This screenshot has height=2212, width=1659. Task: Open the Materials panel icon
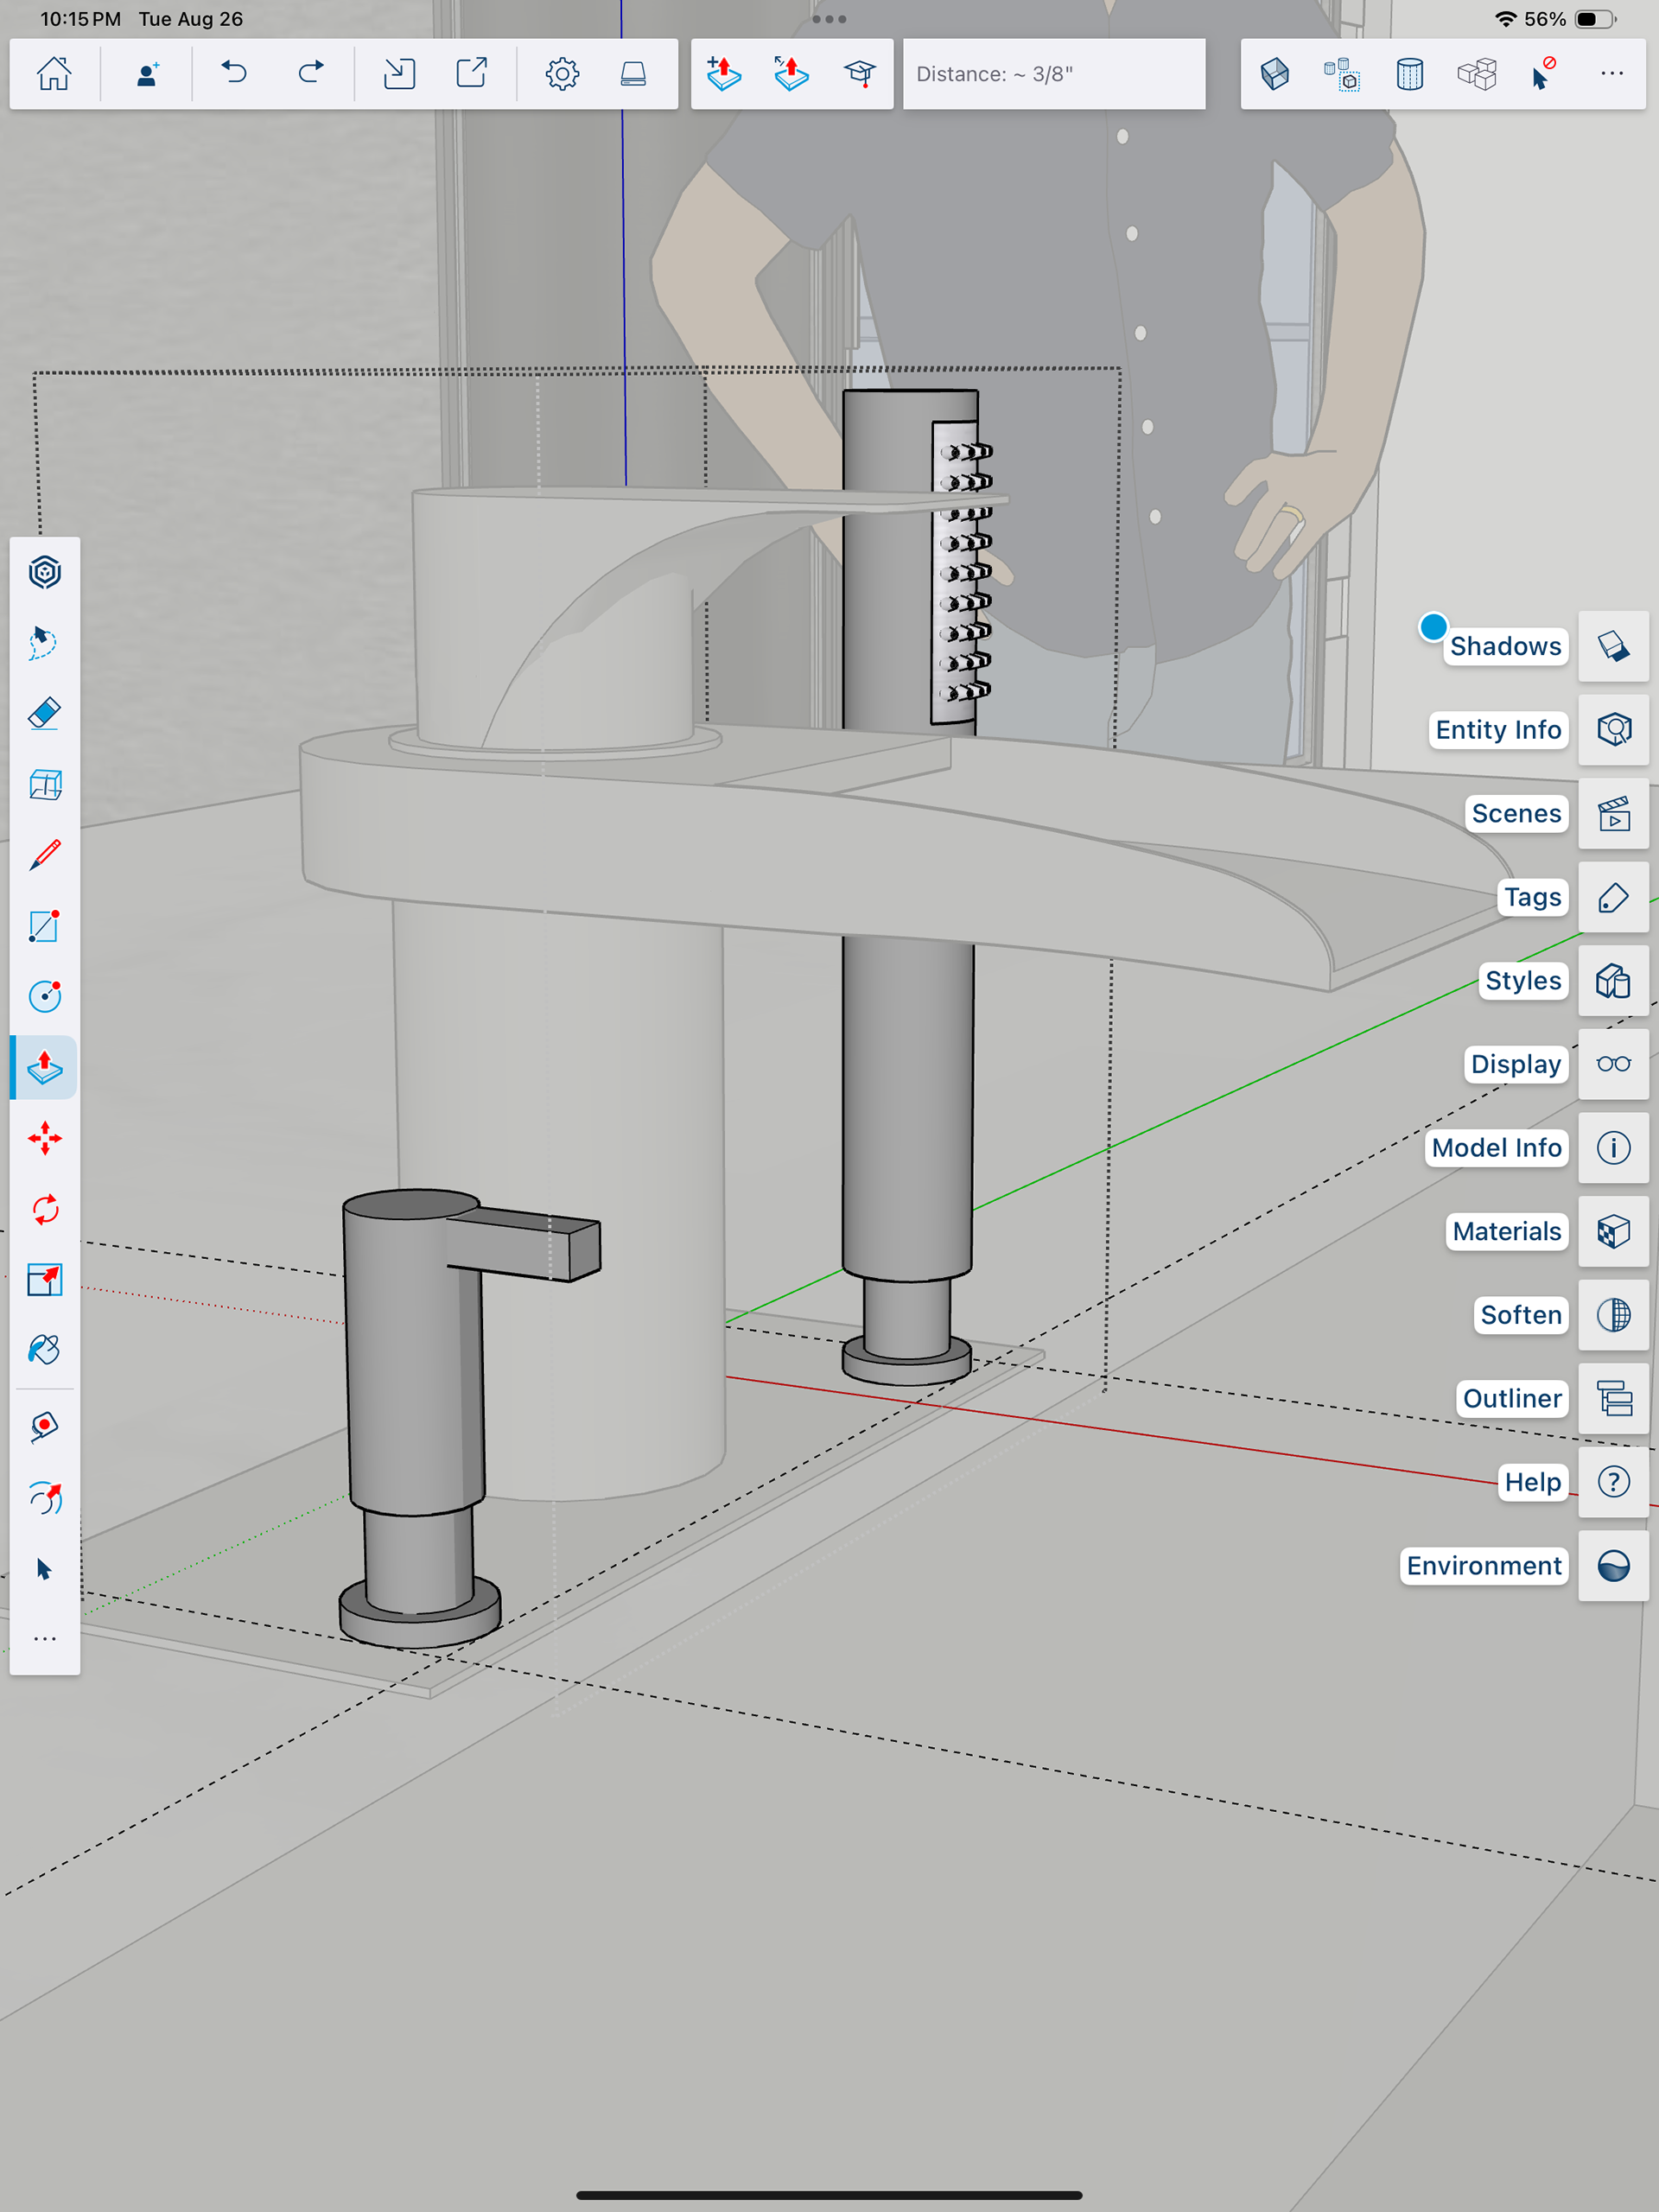(1613, 1231)
